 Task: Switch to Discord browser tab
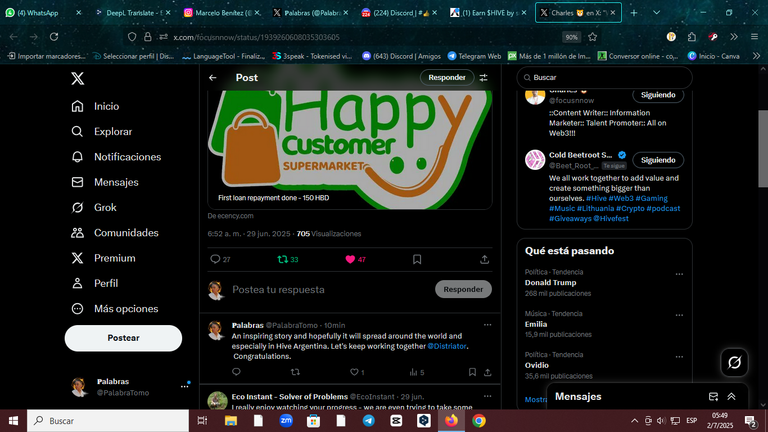point(399,13)
